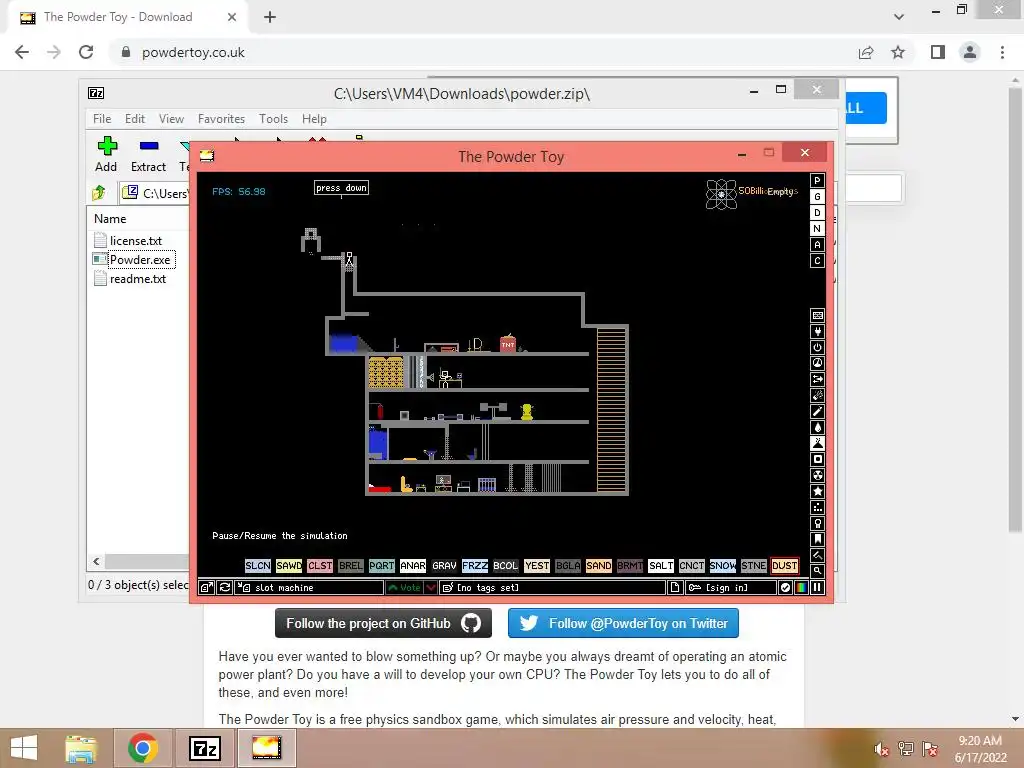Open Chrome three-dot menu
This screenshot has height=768, width=1024.
(x=1002, y=52)
